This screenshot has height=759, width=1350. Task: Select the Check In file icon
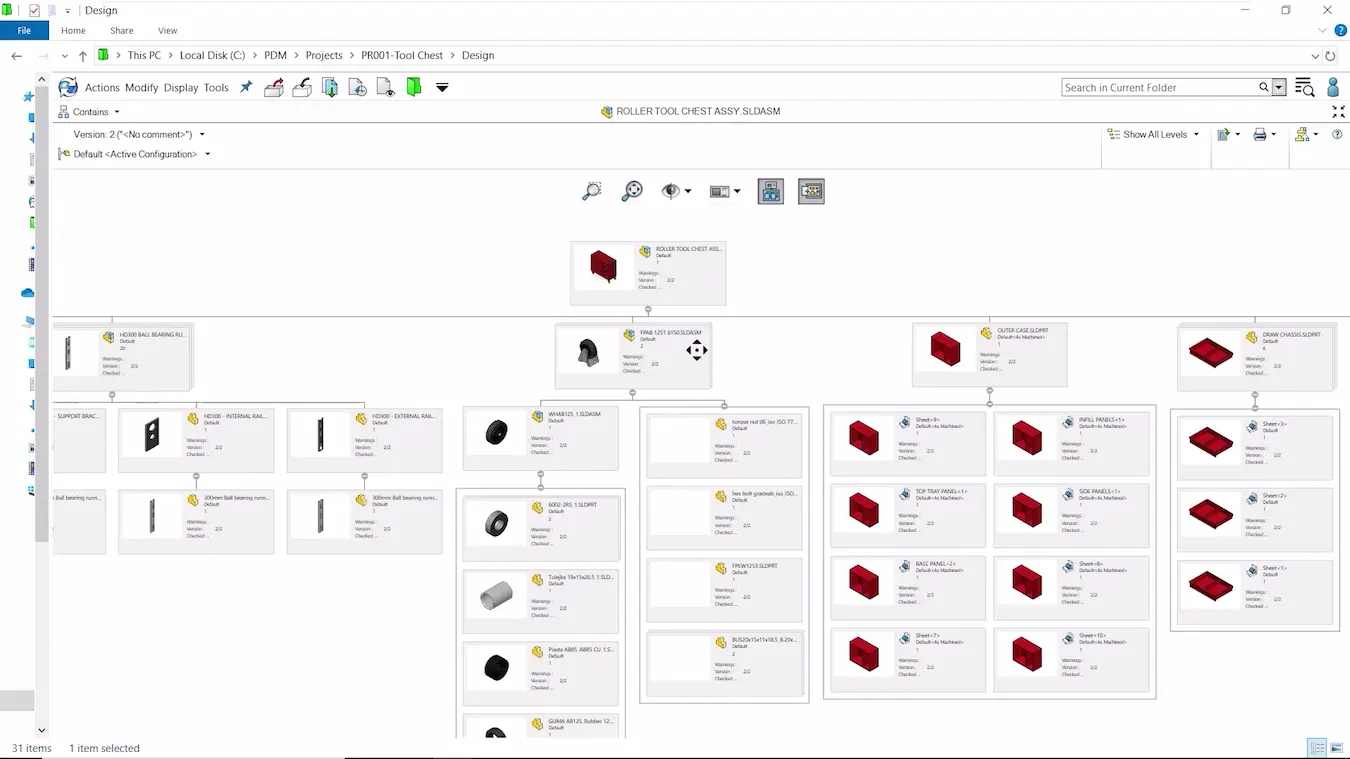point(301,88)
